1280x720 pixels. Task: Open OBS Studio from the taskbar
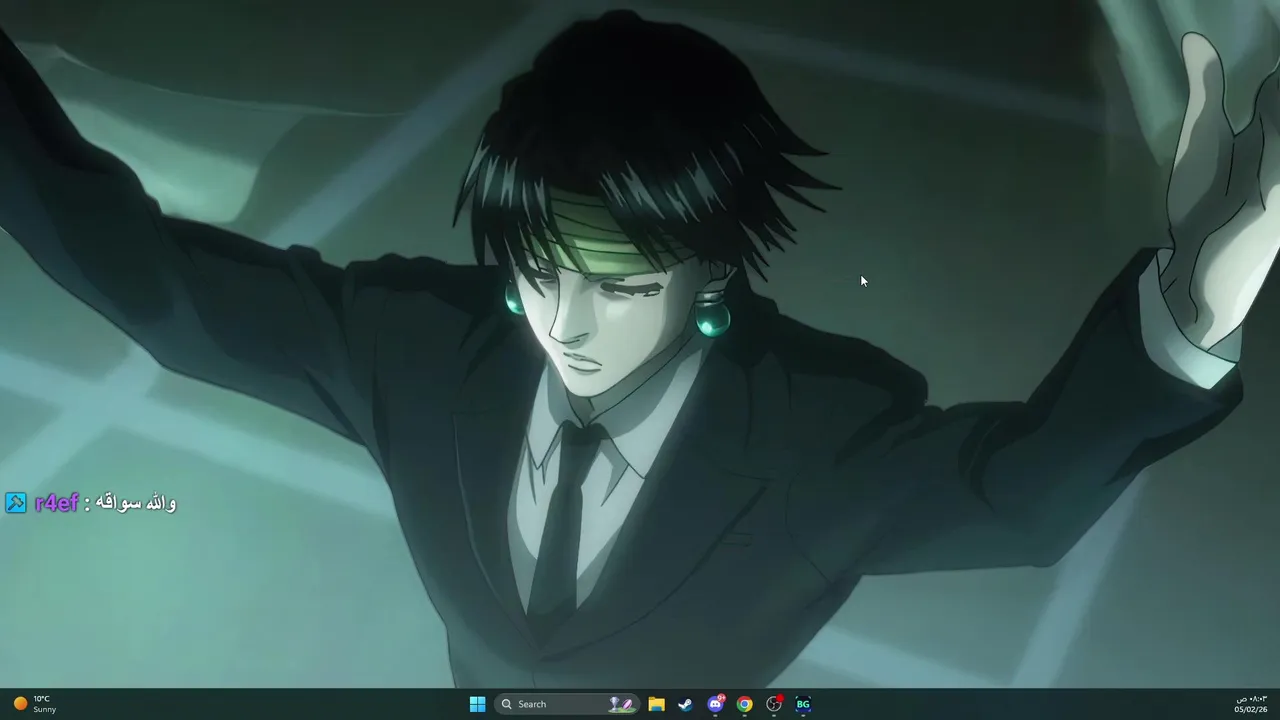773,704
